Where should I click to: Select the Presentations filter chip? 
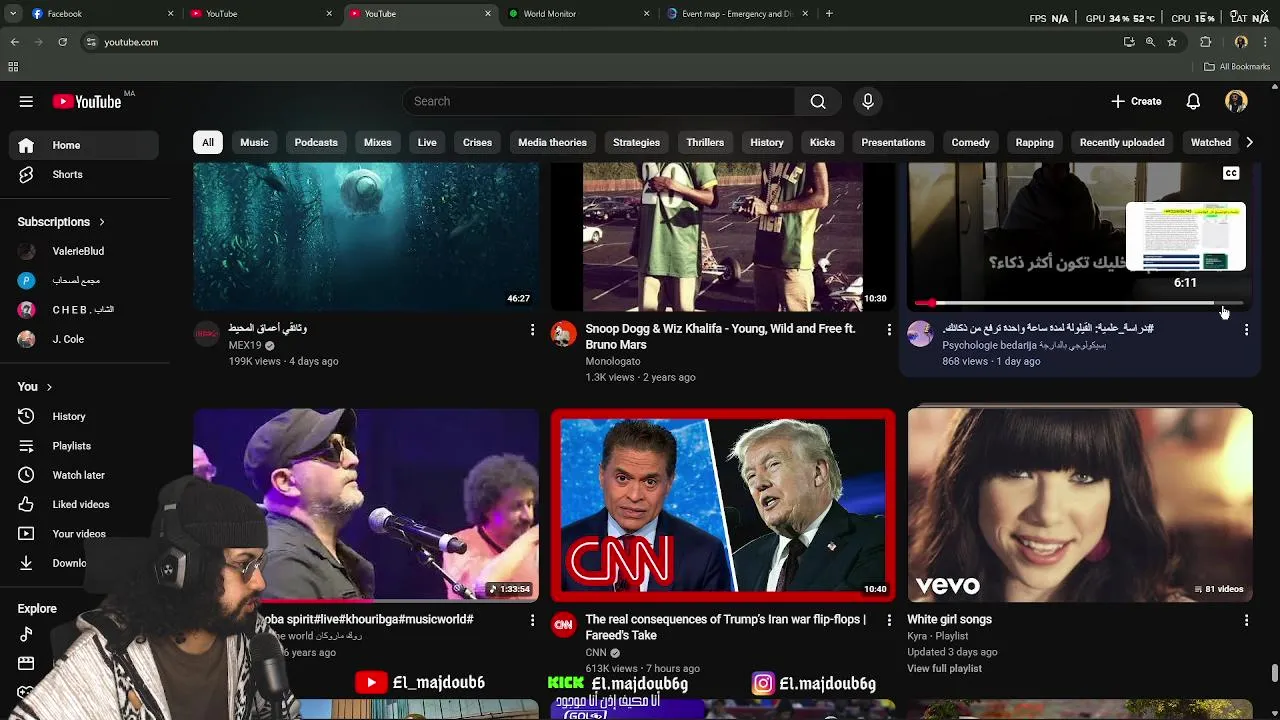click(893, 142)
